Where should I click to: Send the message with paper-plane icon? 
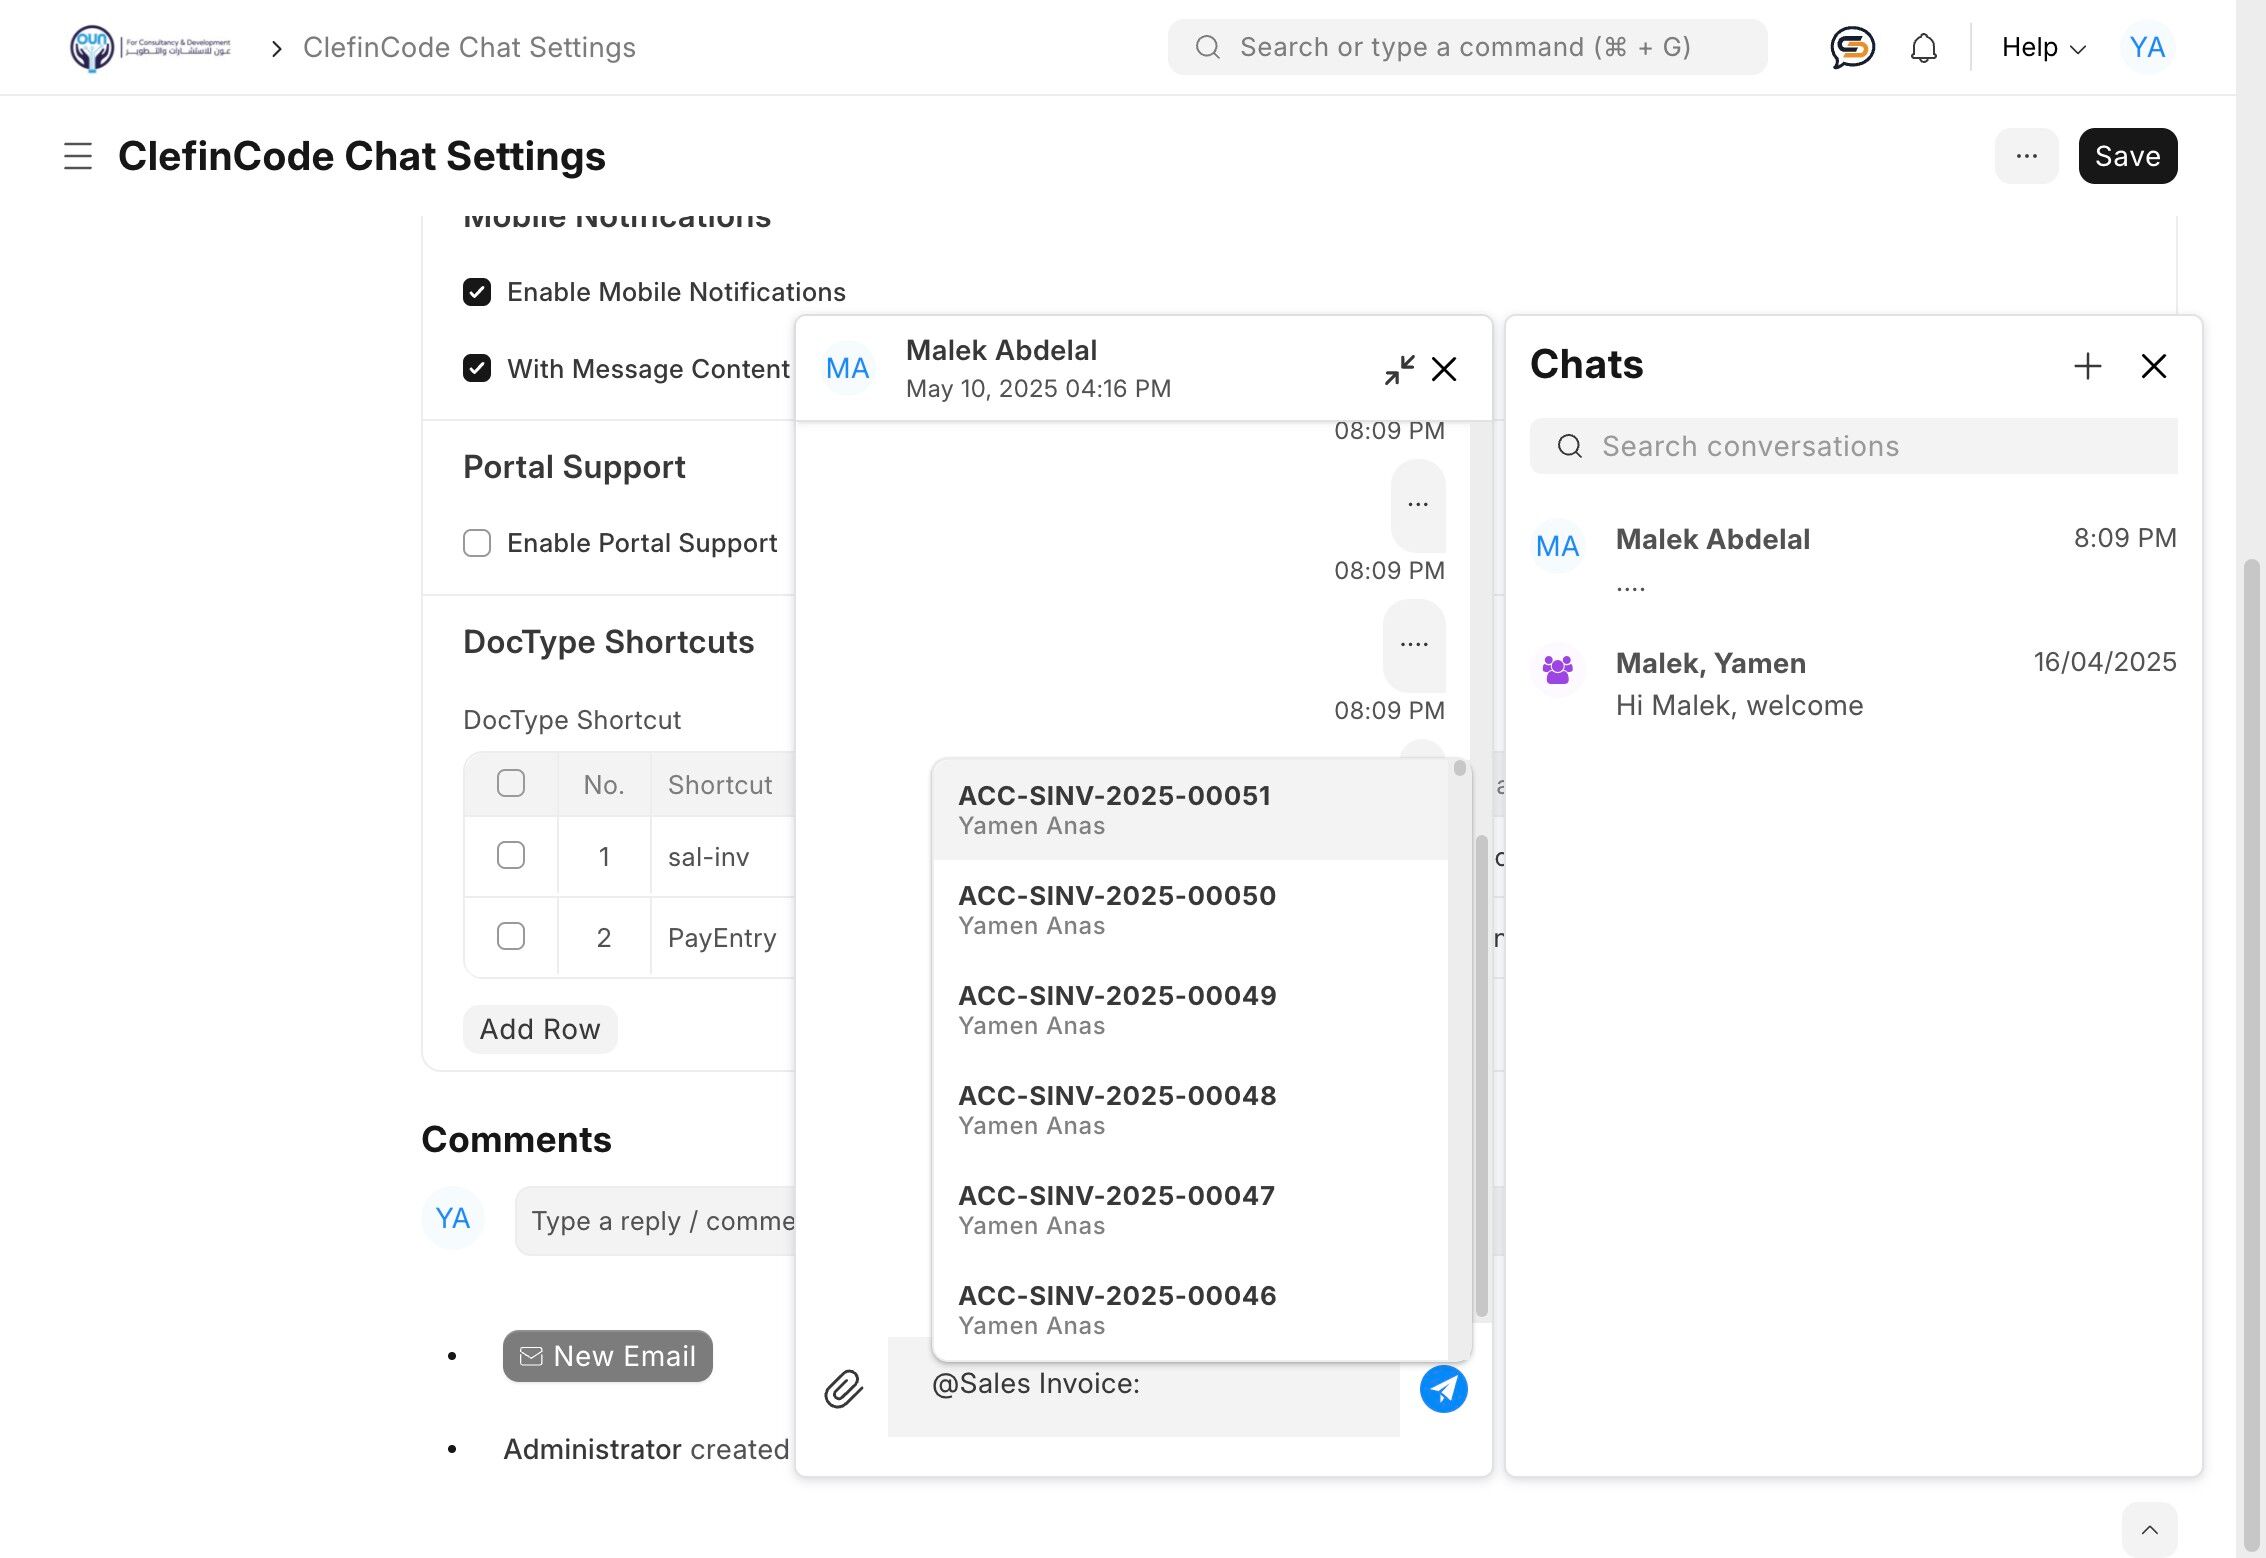(1443, 1389)
